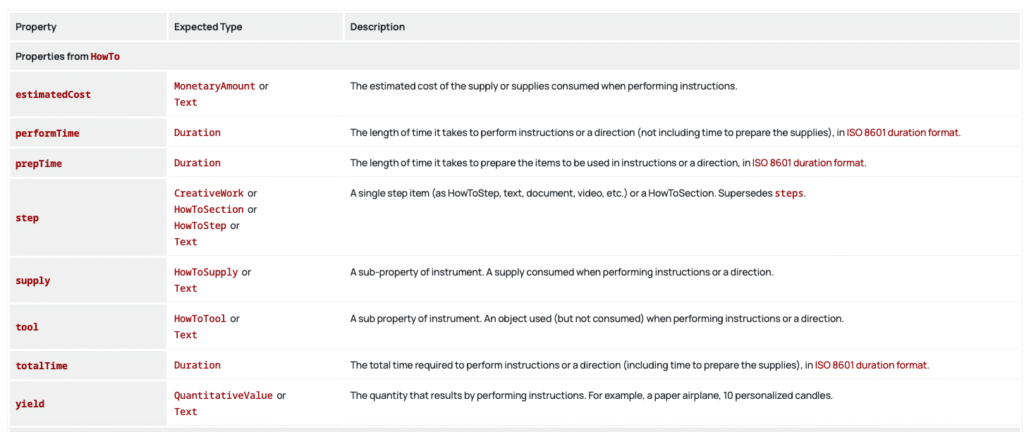Open the HowToStep type link

[200, 225]
